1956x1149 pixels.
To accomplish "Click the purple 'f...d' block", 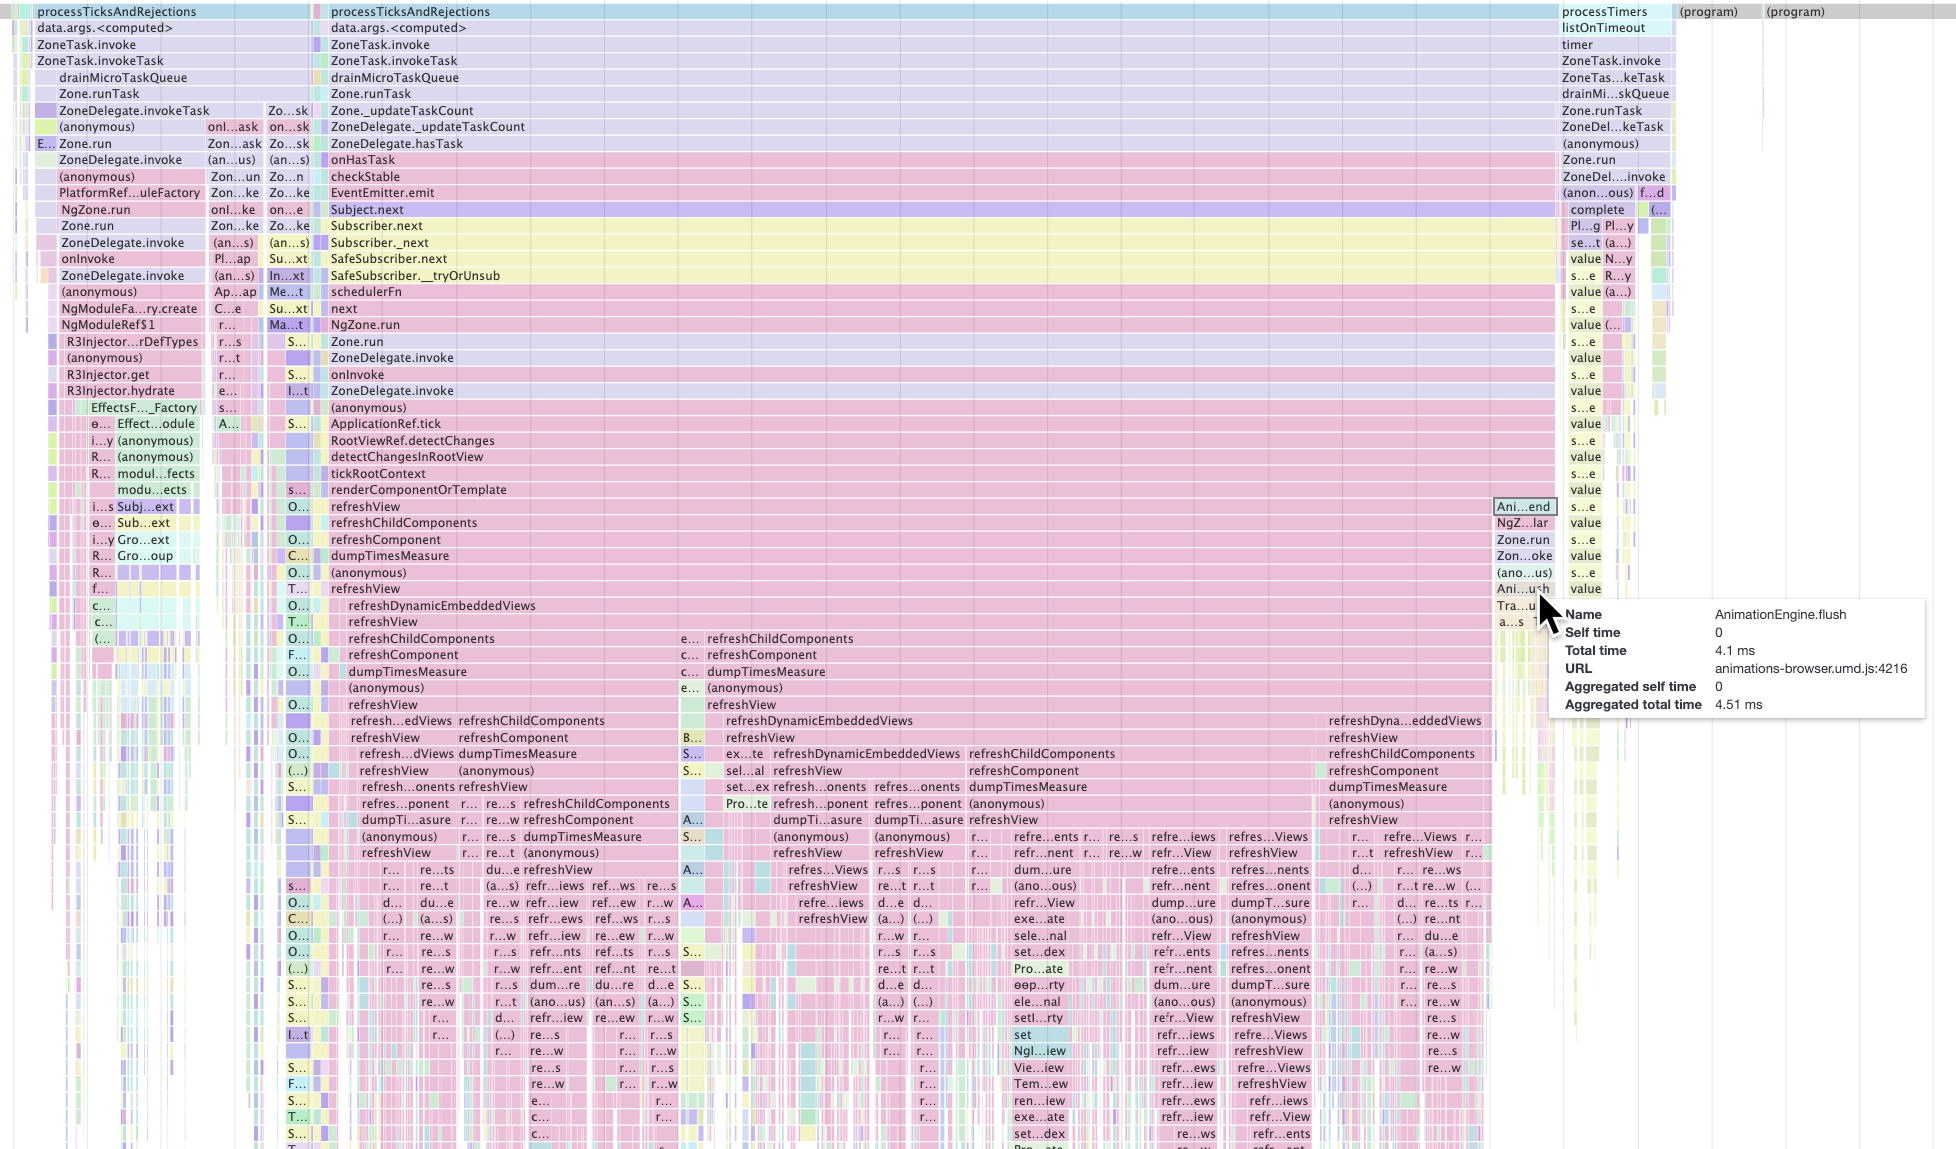I will [1653, 193].
